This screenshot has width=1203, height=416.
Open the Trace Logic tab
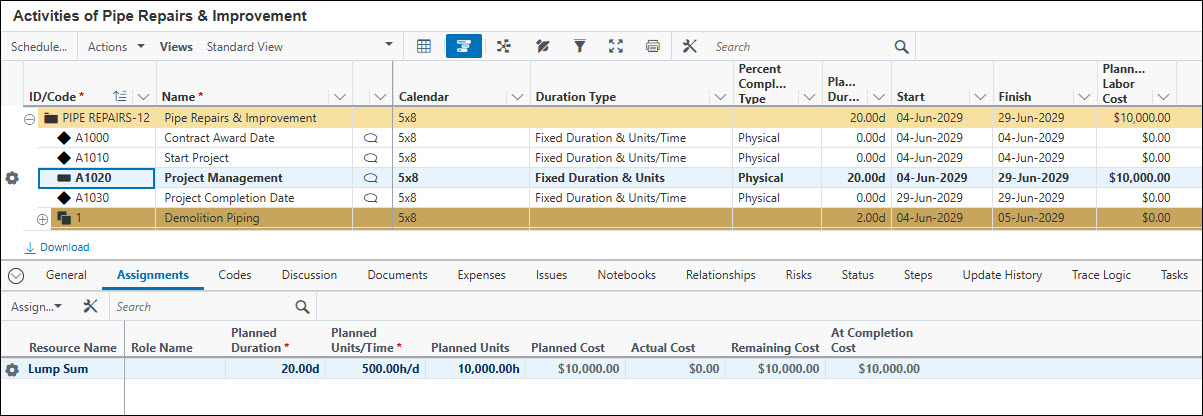[x=1101, y=275]
